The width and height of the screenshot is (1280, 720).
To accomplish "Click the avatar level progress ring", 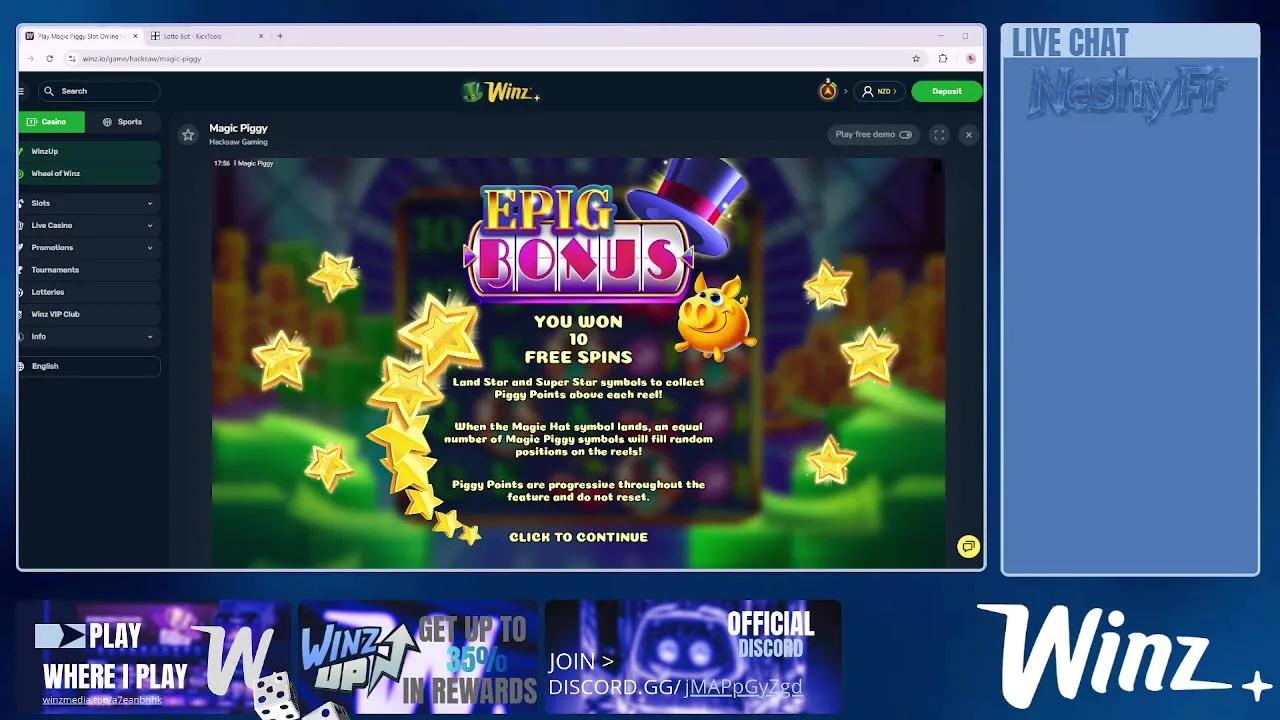I will (x=827, y=90).
